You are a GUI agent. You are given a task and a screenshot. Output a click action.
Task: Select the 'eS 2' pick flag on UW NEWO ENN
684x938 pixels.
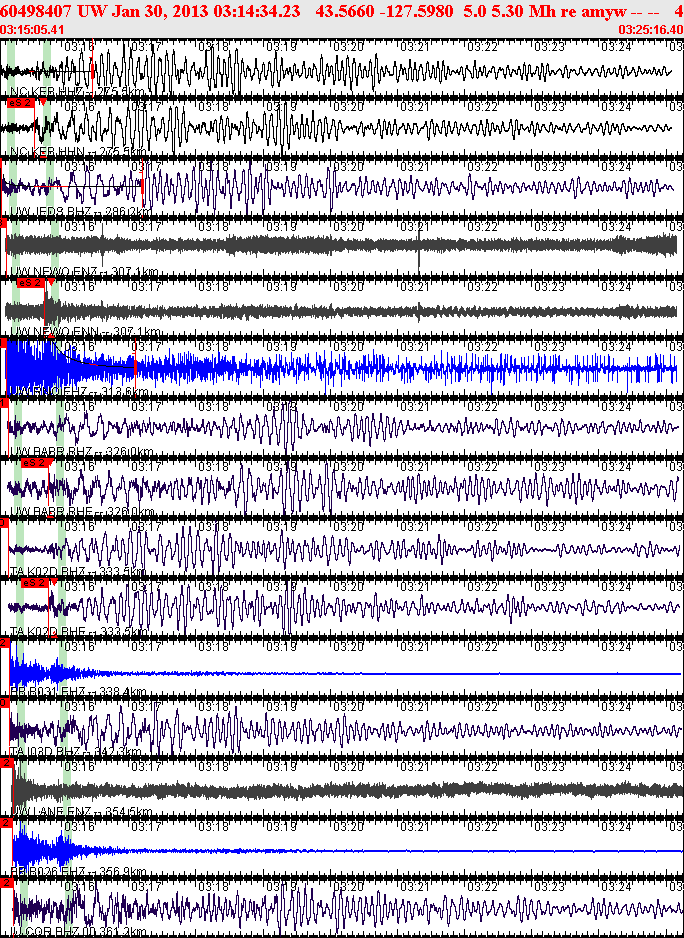(x=31, y=283)
